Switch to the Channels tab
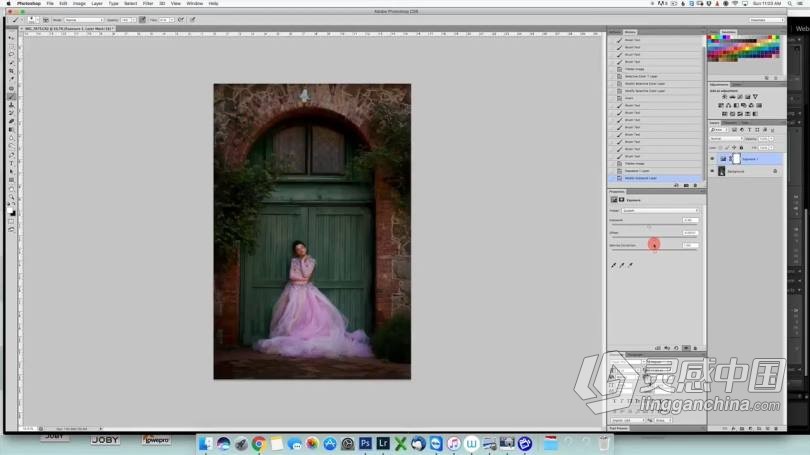Screen dimensions: 810x455 click(730, 123)
